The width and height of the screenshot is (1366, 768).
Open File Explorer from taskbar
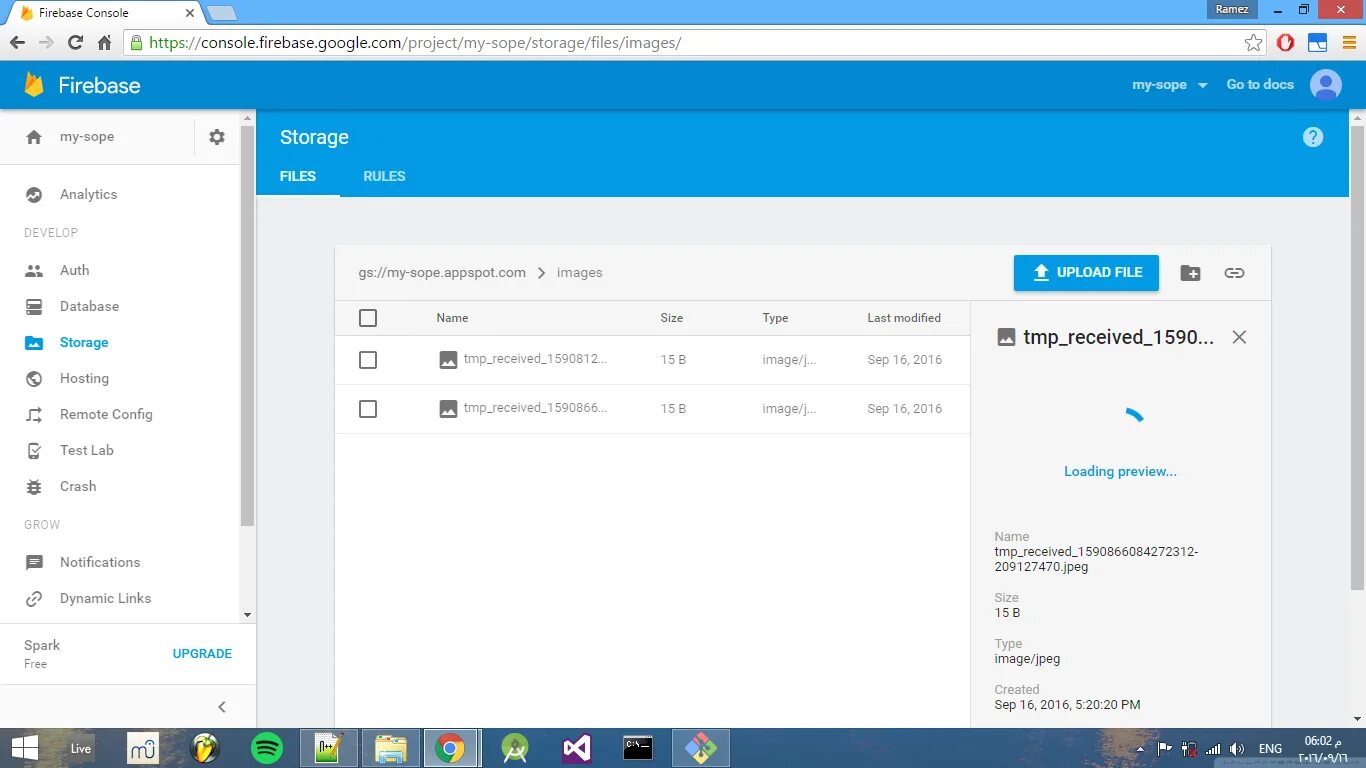(391, 748)
